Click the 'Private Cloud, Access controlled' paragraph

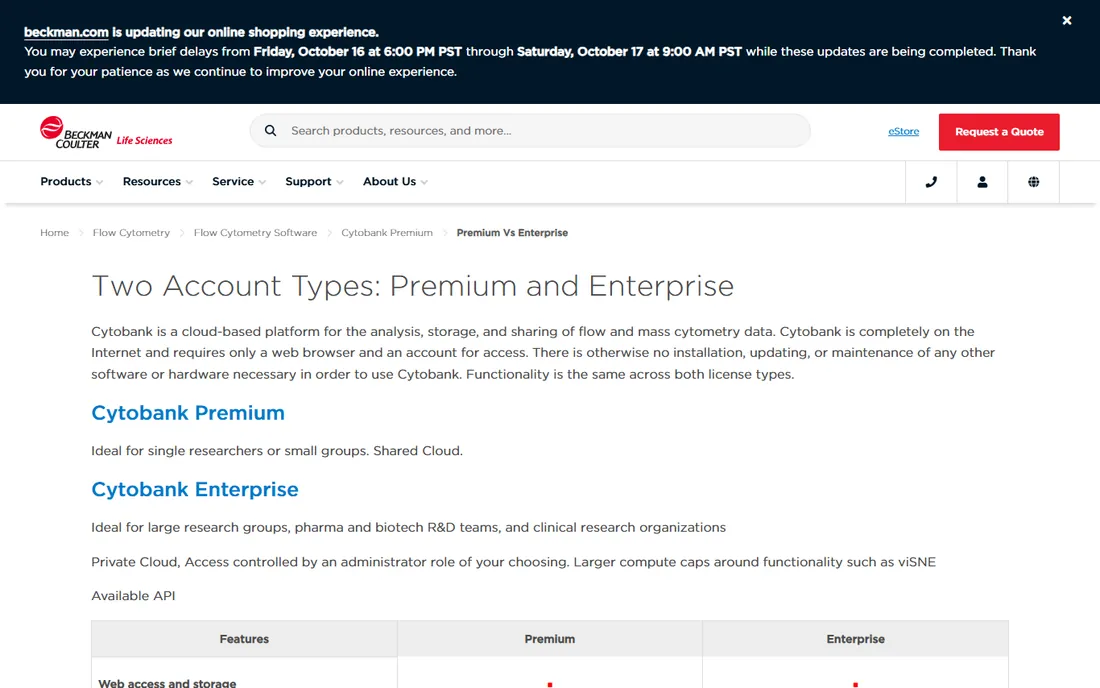click(x=514, y=562)
